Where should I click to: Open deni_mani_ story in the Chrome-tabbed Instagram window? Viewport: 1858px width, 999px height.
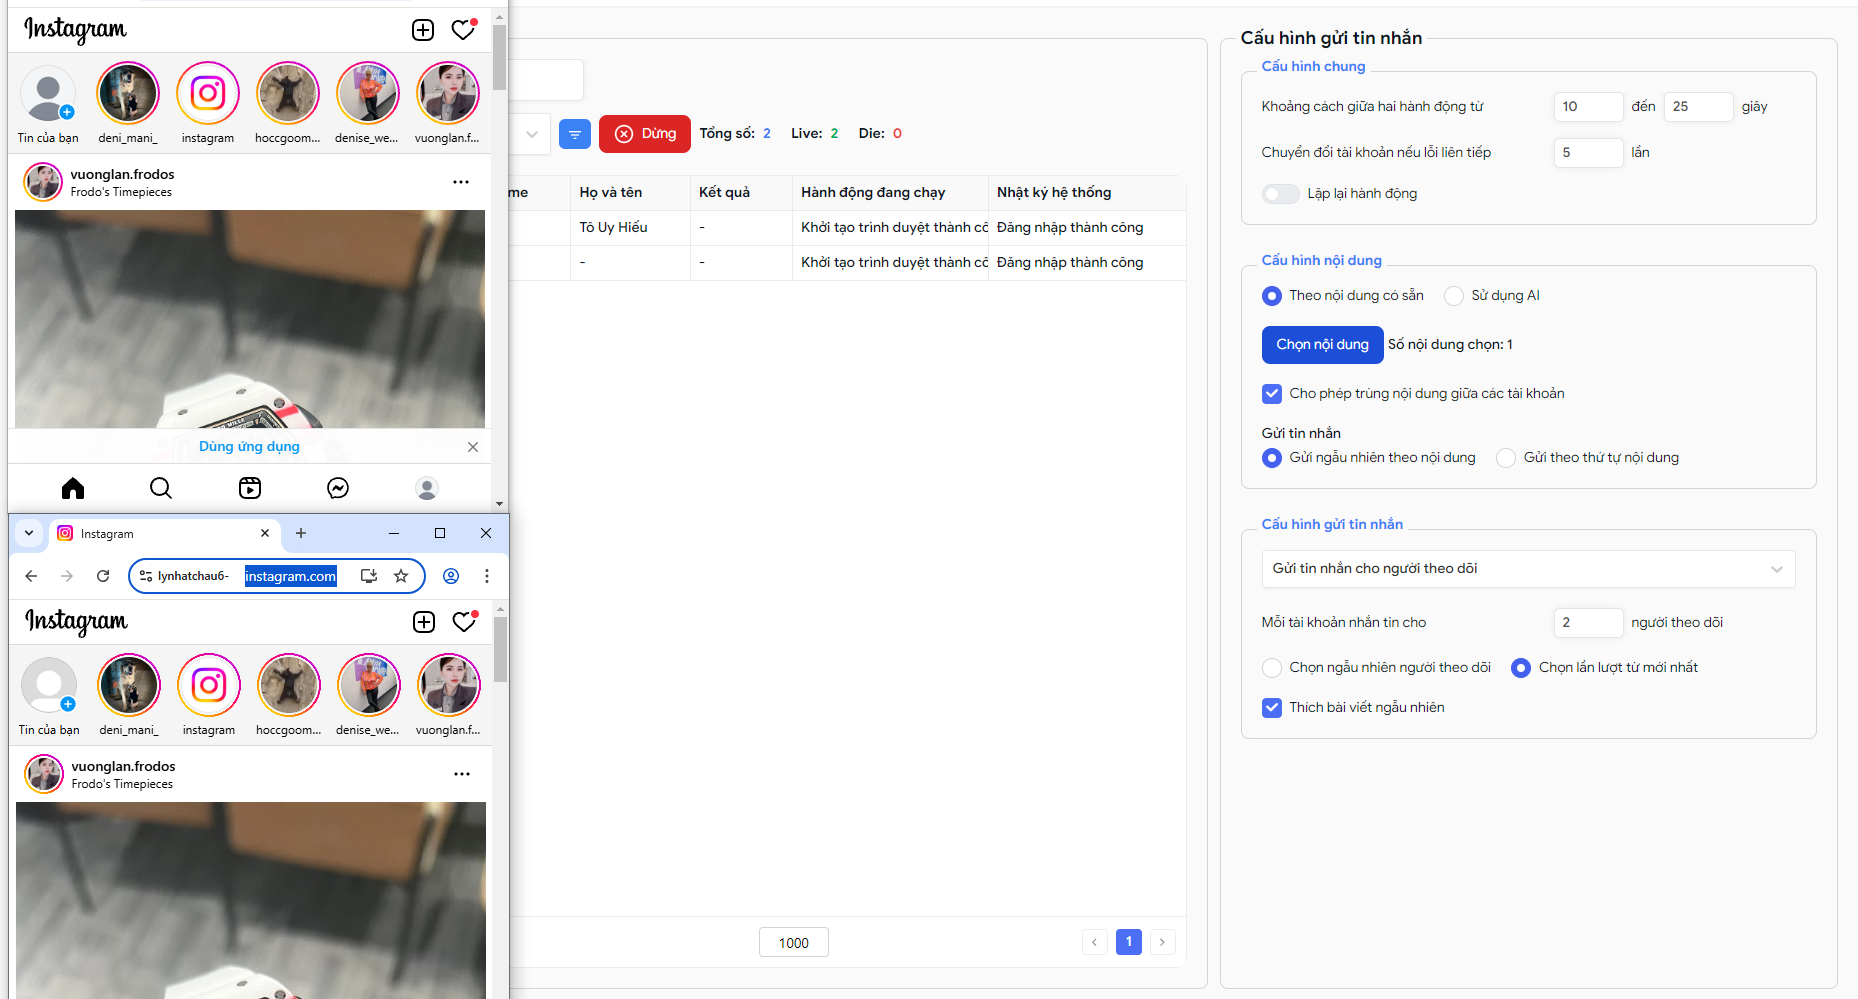tap(129, 686)
